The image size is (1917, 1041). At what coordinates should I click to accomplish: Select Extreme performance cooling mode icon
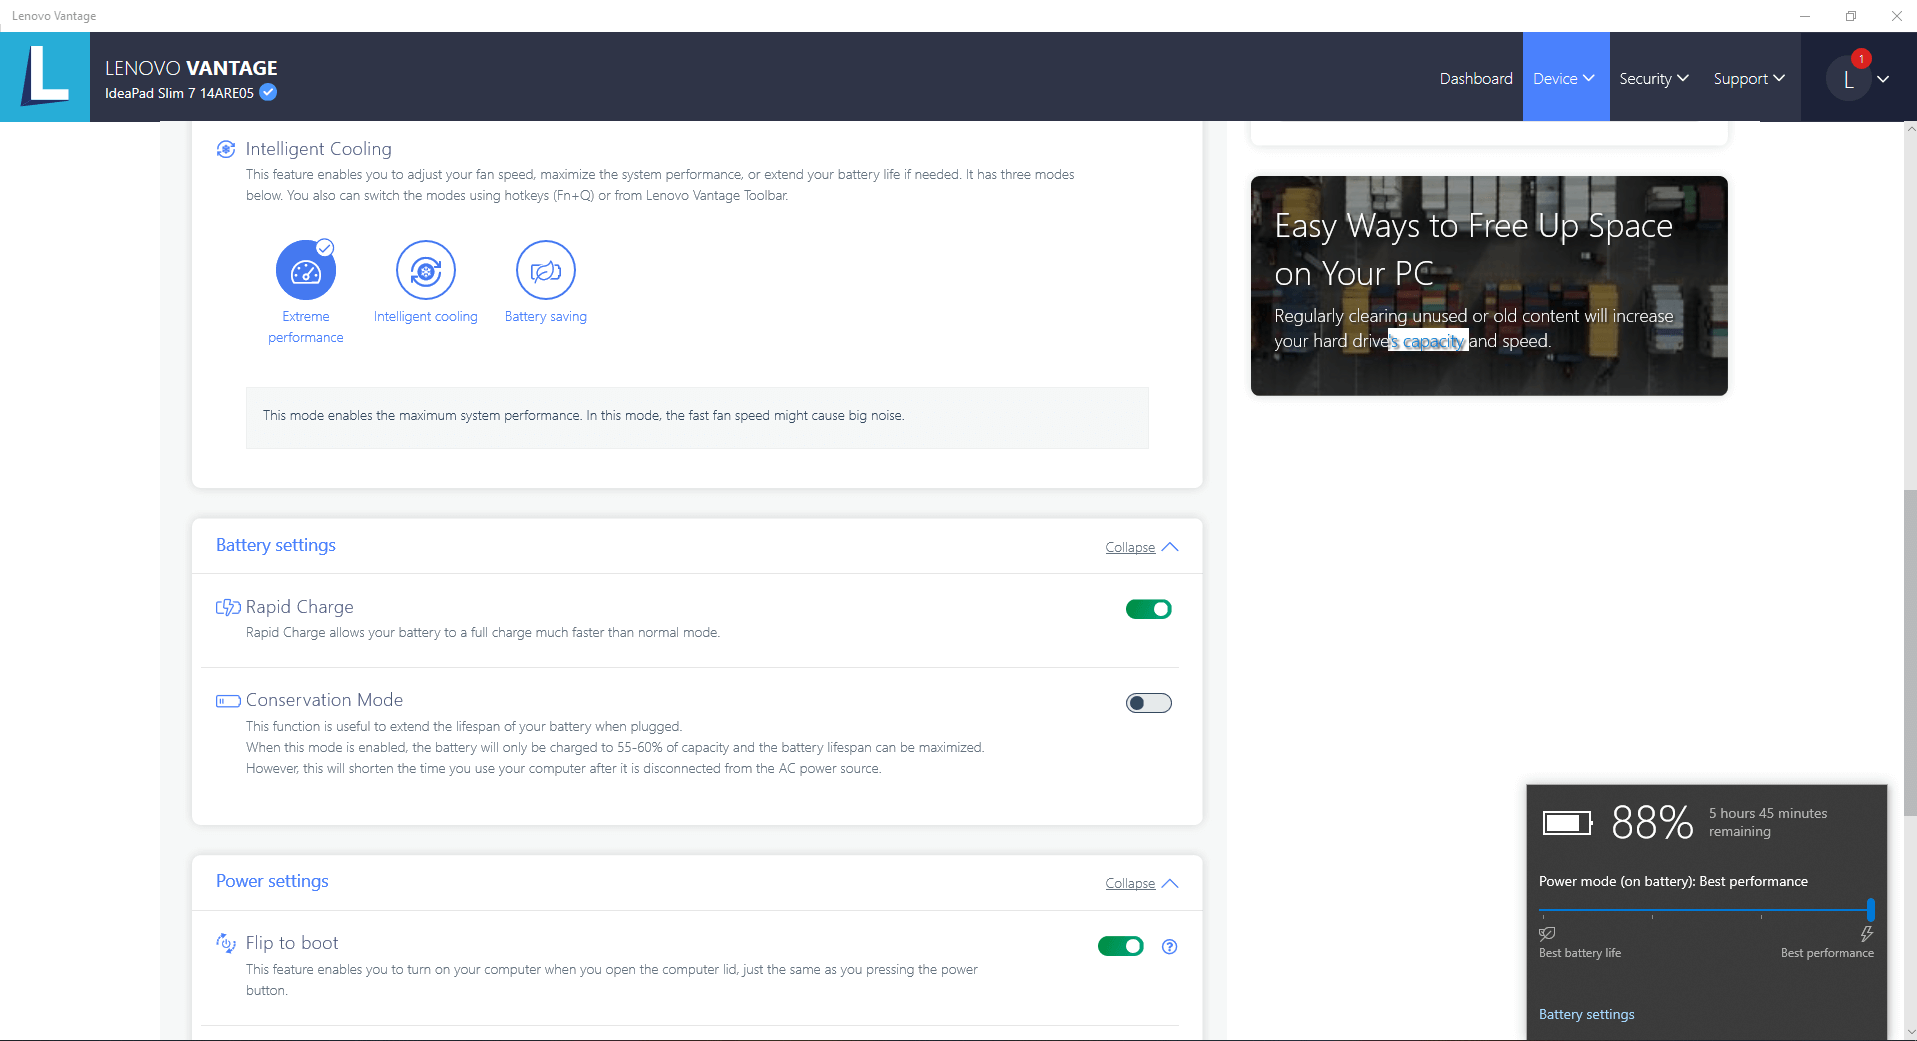(x=305, y=270)
